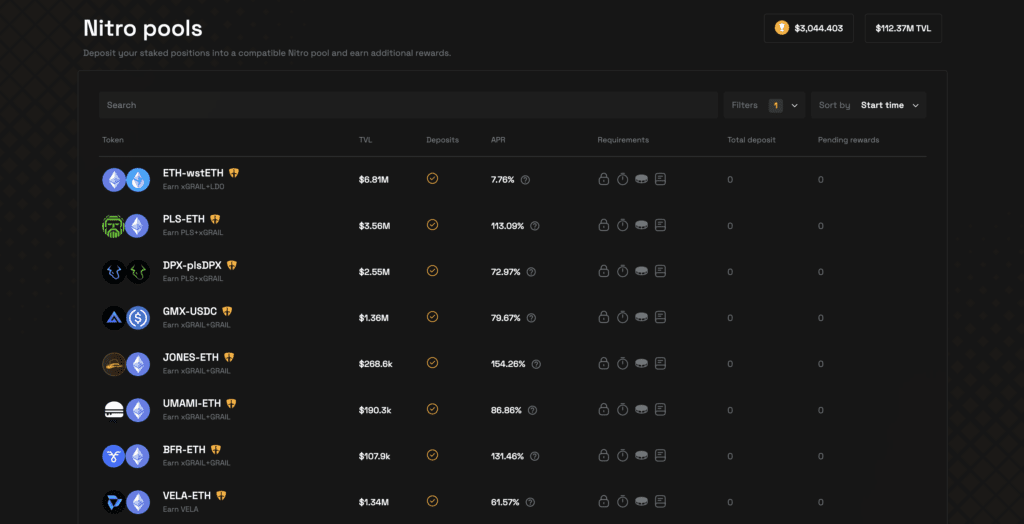Click into the Search field
Screen dimensions: 1024x524
point(408,105)
